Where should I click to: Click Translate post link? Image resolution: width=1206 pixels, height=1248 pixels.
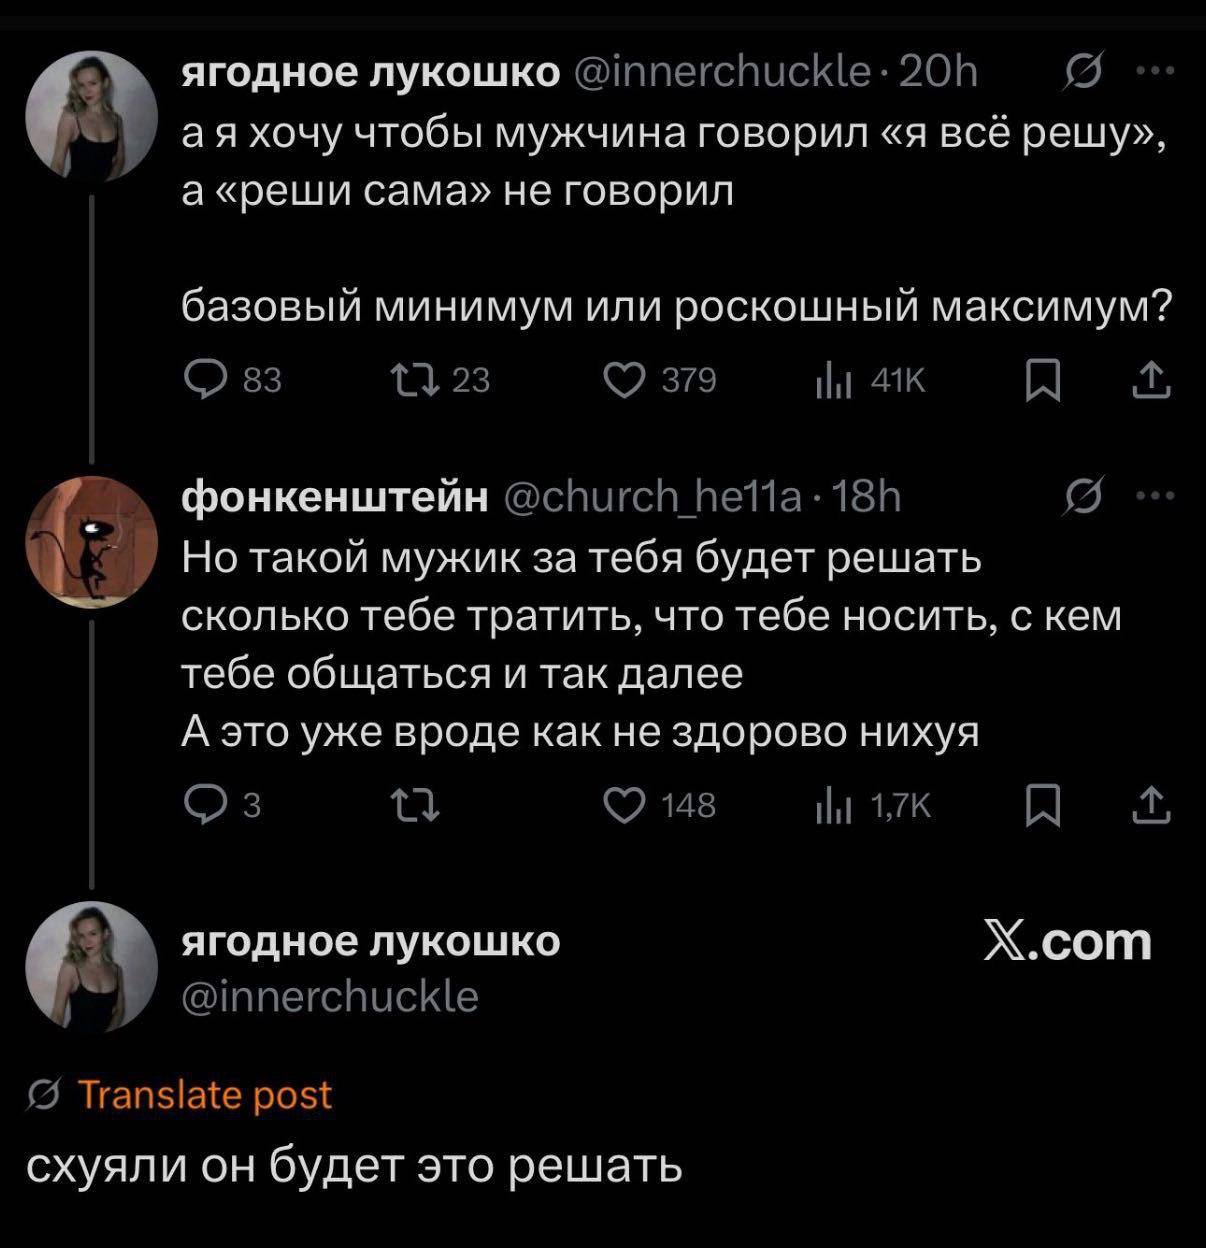(x=203, y=1095)
